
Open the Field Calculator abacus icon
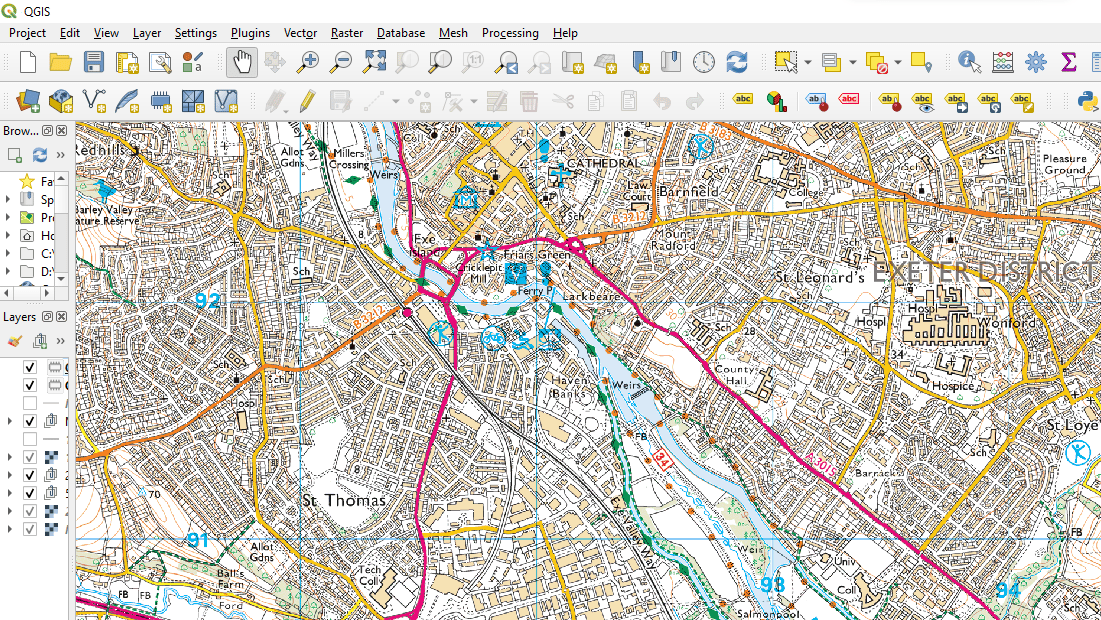(1003, 62)
